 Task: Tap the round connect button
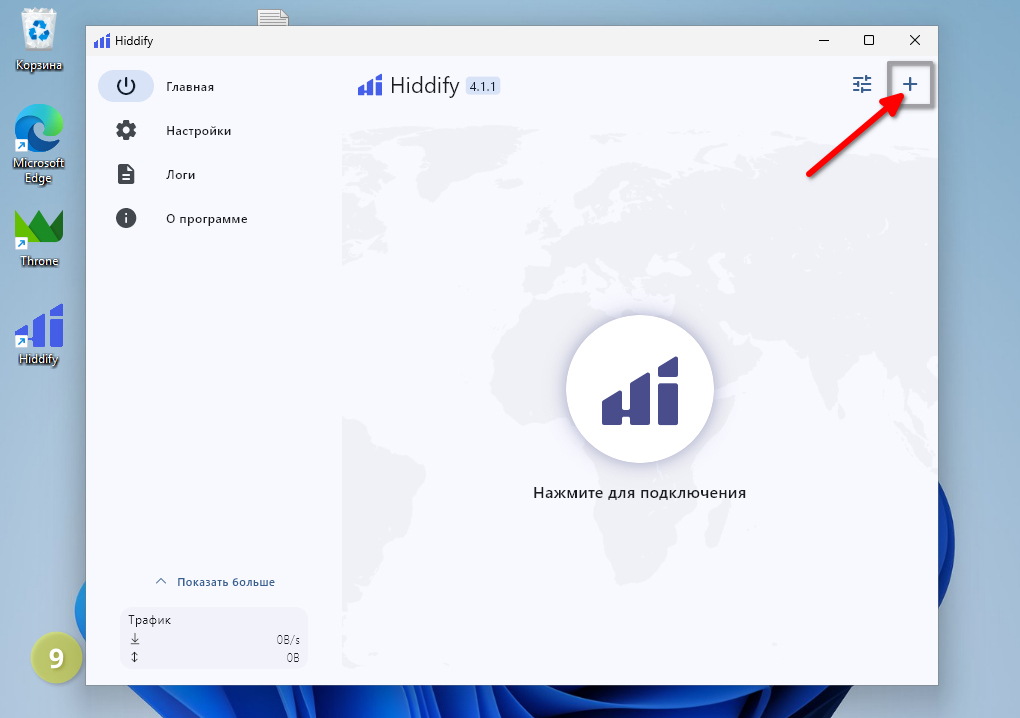(x=640, y=389)
